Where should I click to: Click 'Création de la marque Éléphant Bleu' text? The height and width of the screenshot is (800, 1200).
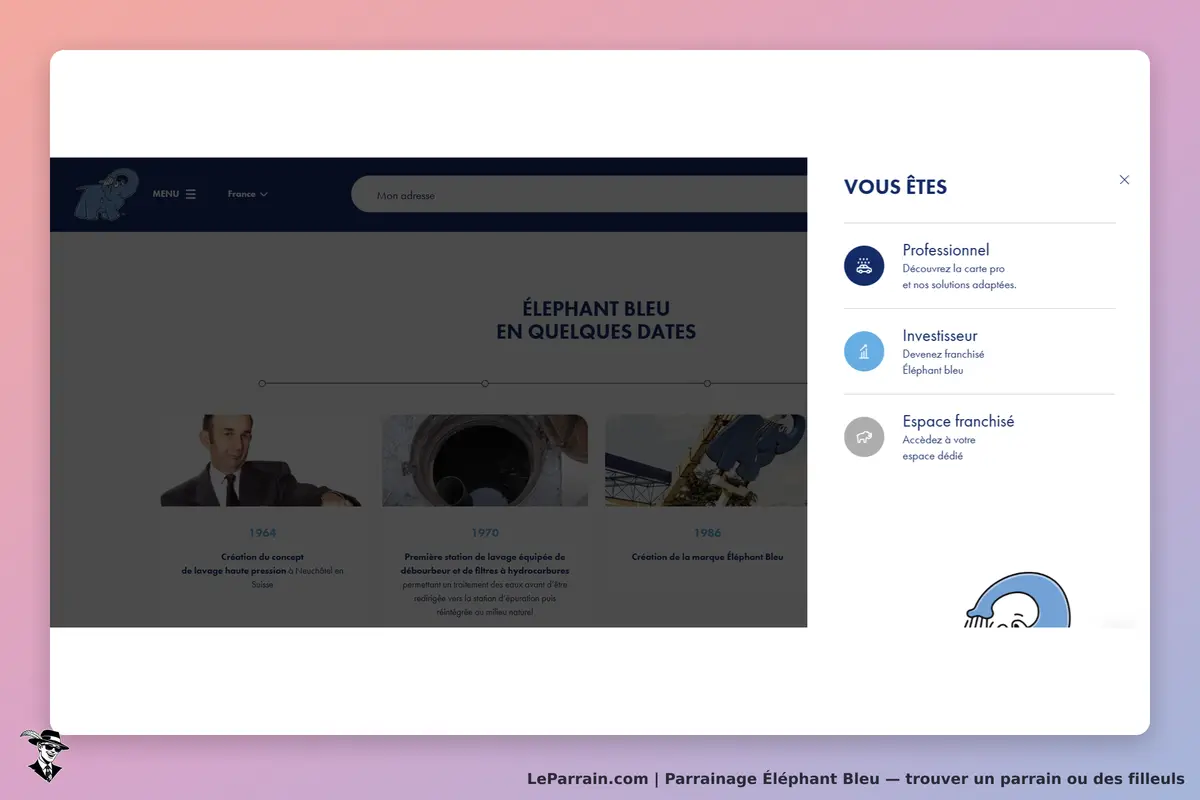pyautogui.click(x=707, y=557)
